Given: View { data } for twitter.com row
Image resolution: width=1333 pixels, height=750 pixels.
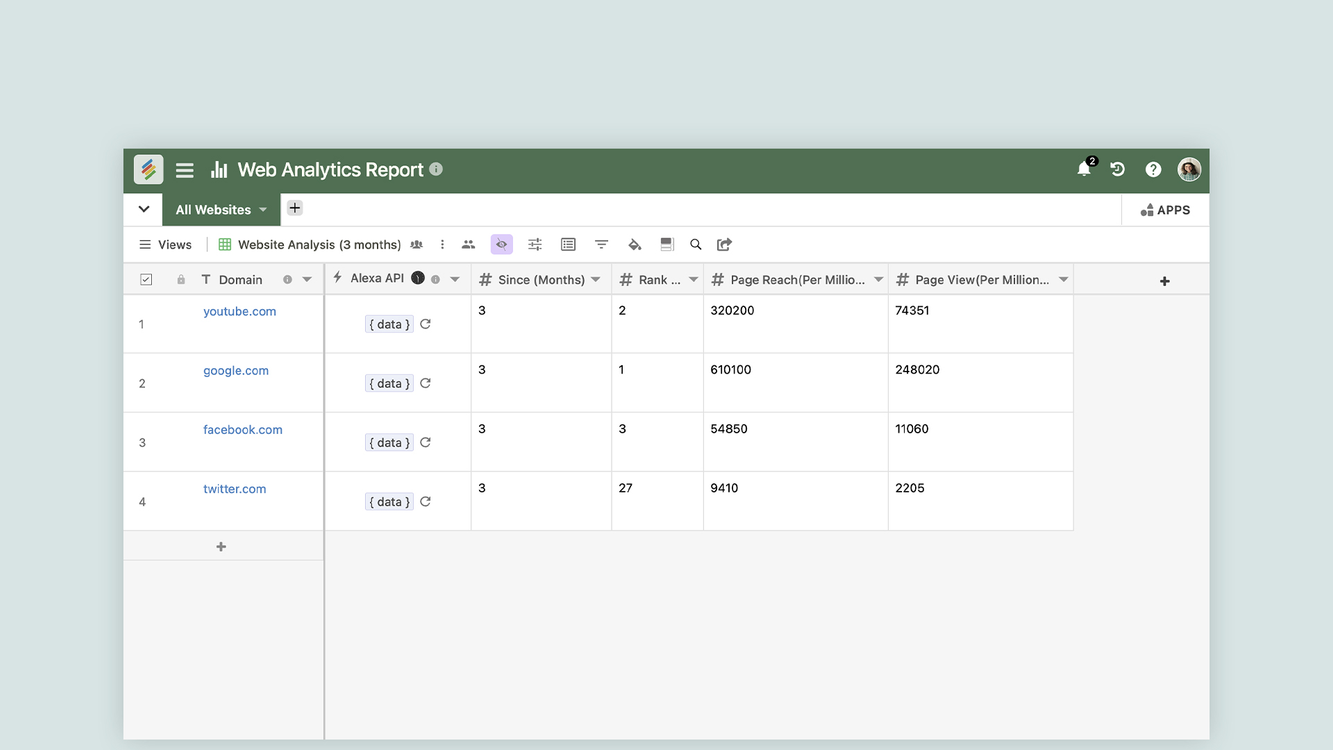Looking at the screenshot, I should pos(389,502).
